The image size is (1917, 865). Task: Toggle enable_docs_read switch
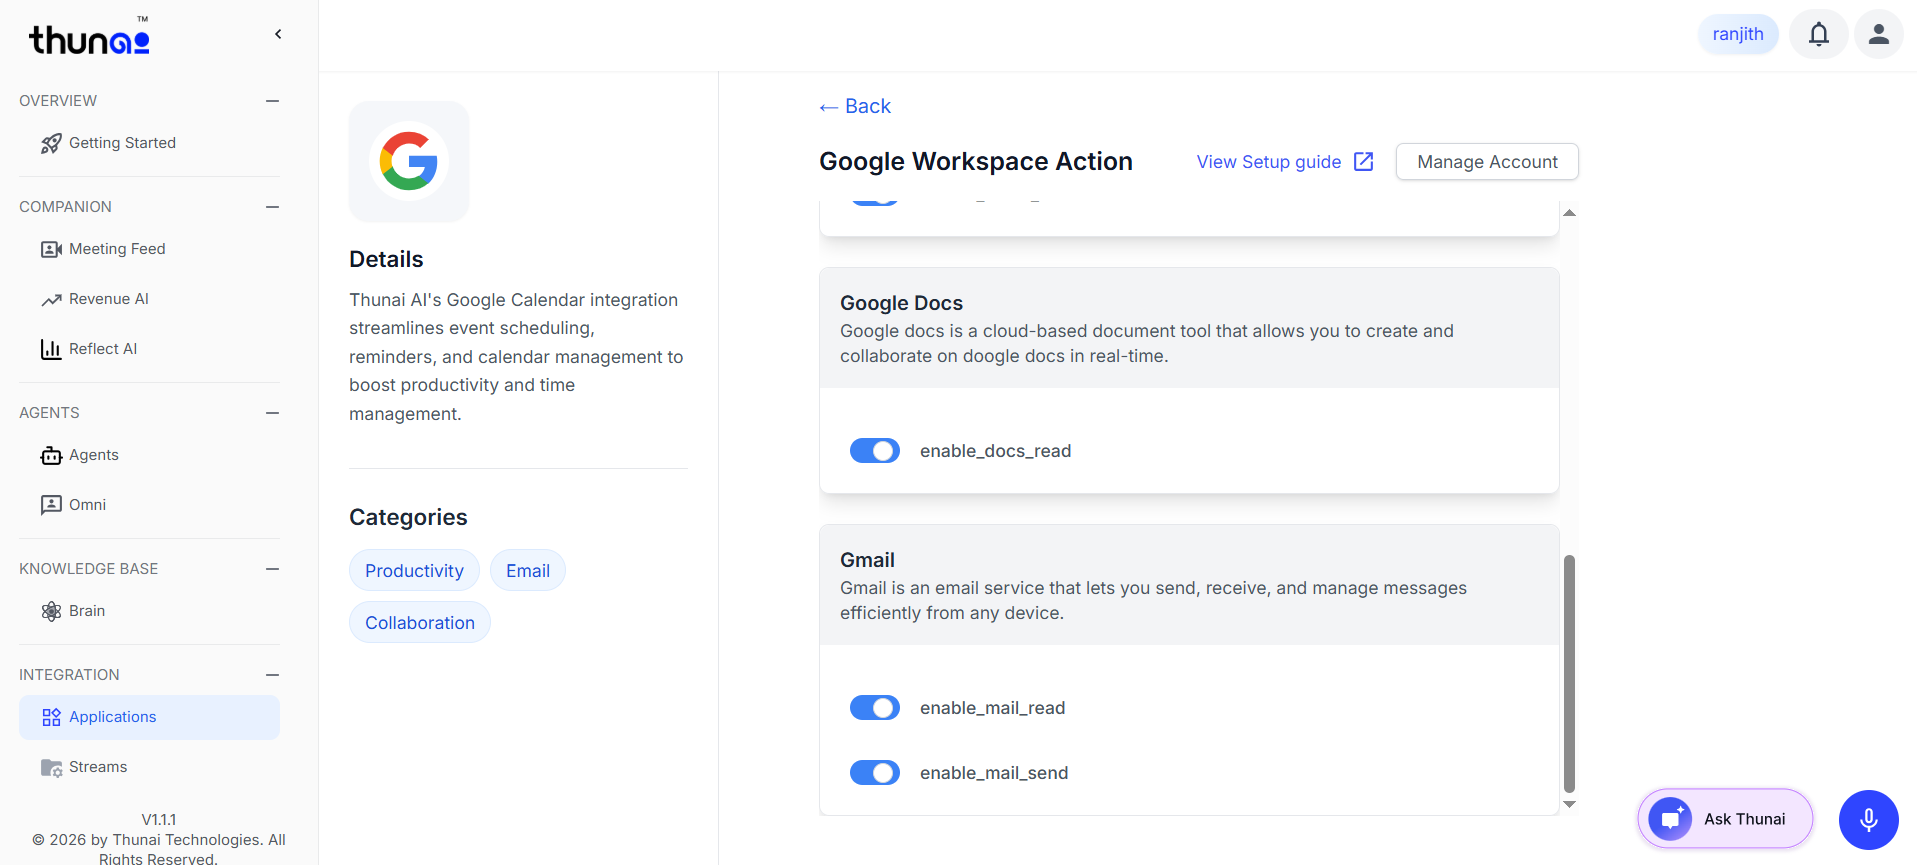pos(875,451)
